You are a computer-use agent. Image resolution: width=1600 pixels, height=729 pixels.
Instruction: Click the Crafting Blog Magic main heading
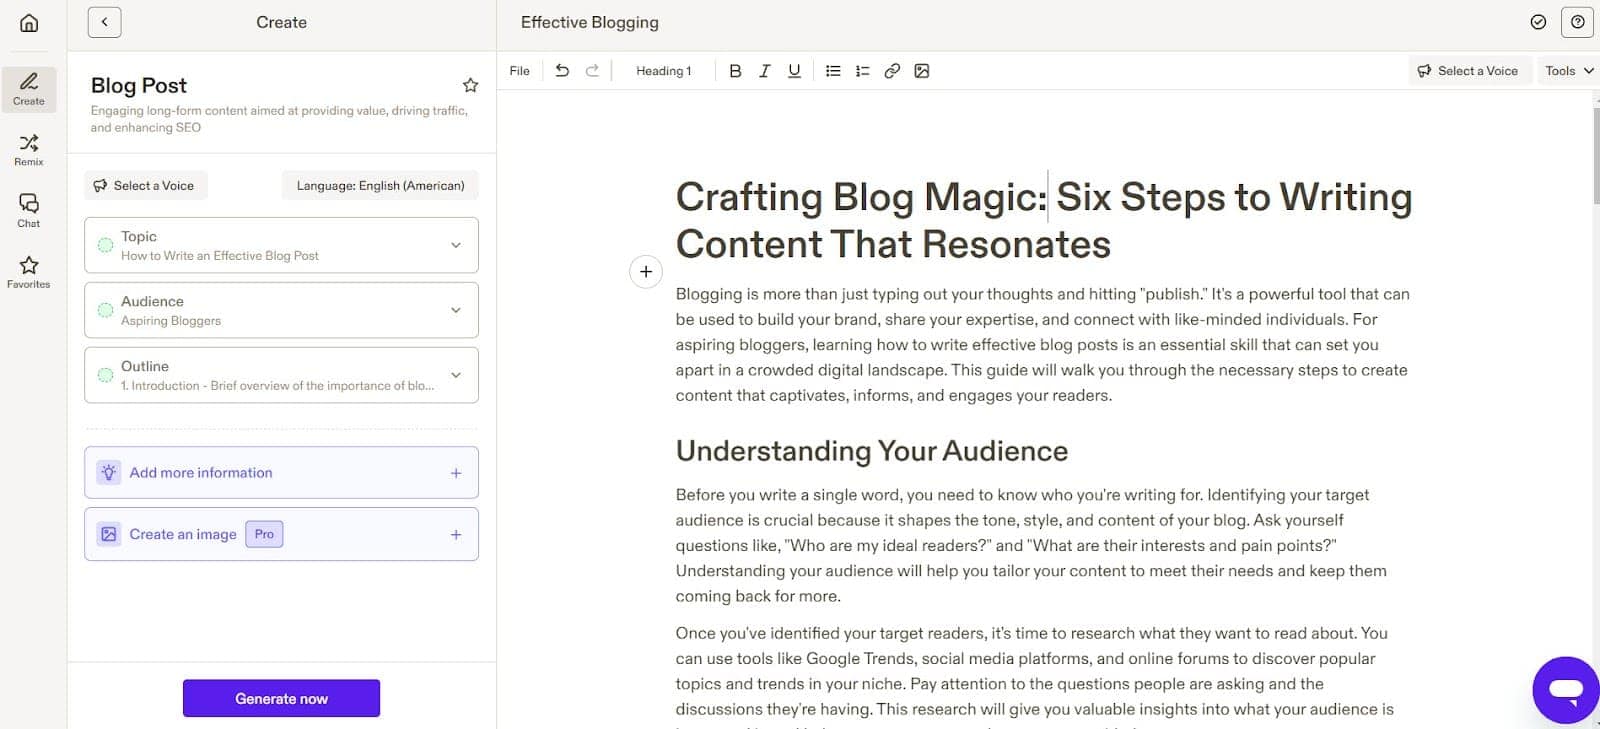[1044, 220]
